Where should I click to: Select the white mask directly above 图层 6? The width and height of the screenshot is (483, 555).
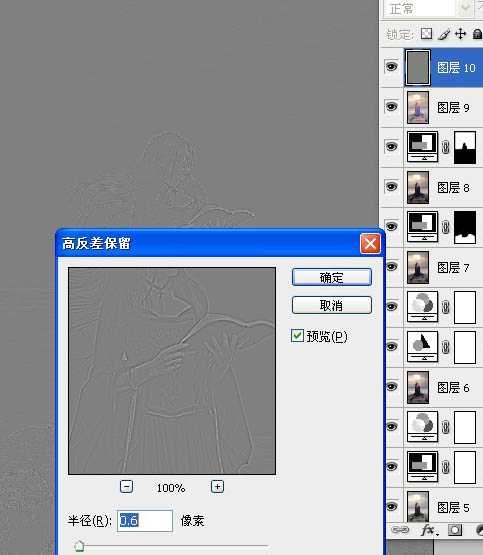click(x=465, y=347)
